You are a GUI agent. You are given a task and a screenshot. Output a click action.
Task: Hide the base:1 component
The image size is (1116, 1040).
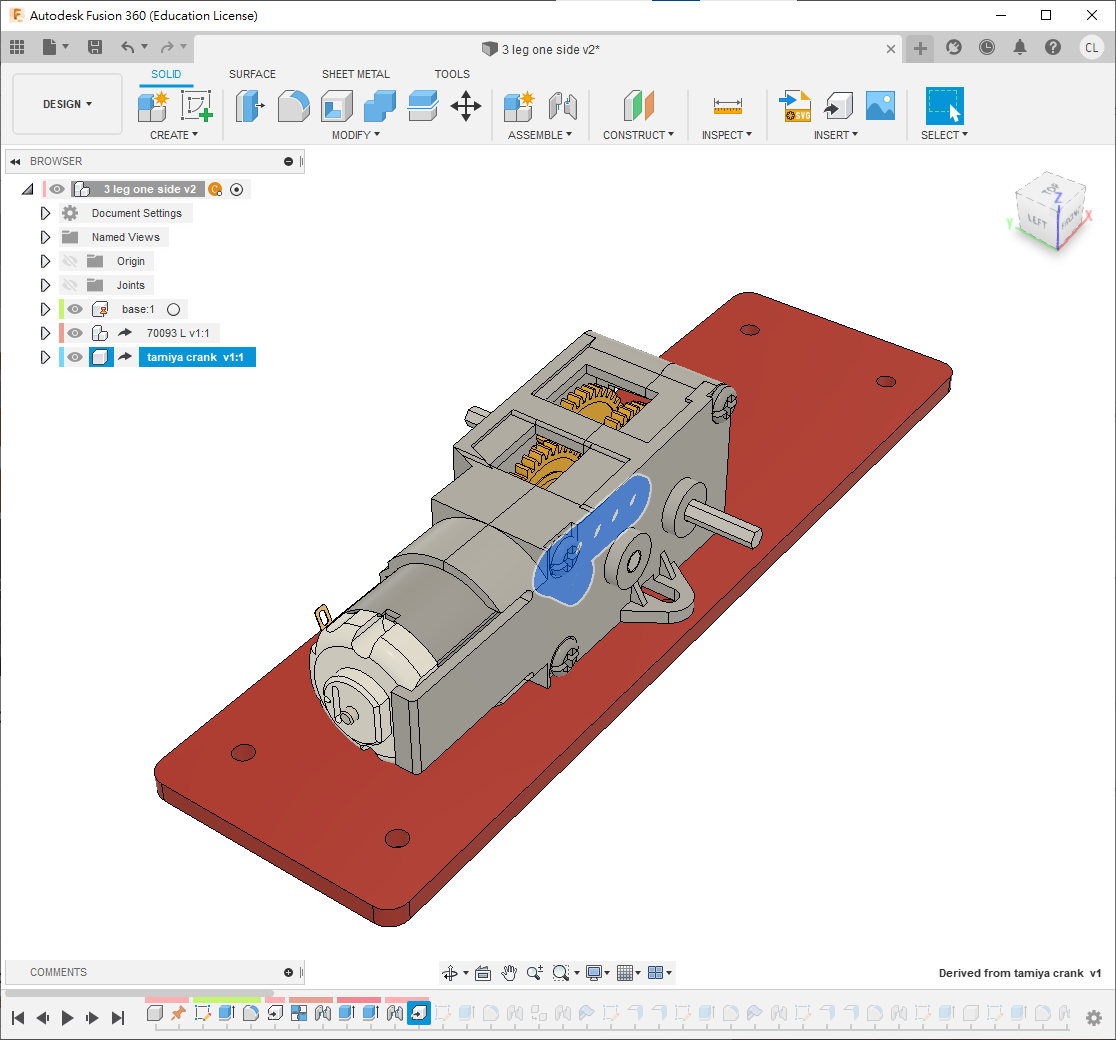pyautogui.click(x=75, y=310)
